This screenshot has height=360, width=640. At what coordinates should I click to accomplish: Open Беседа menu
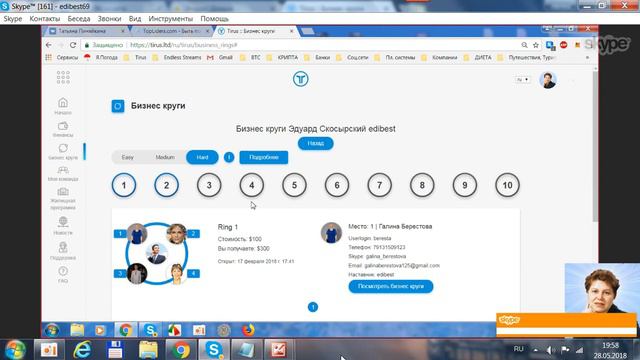coord(79,19)
